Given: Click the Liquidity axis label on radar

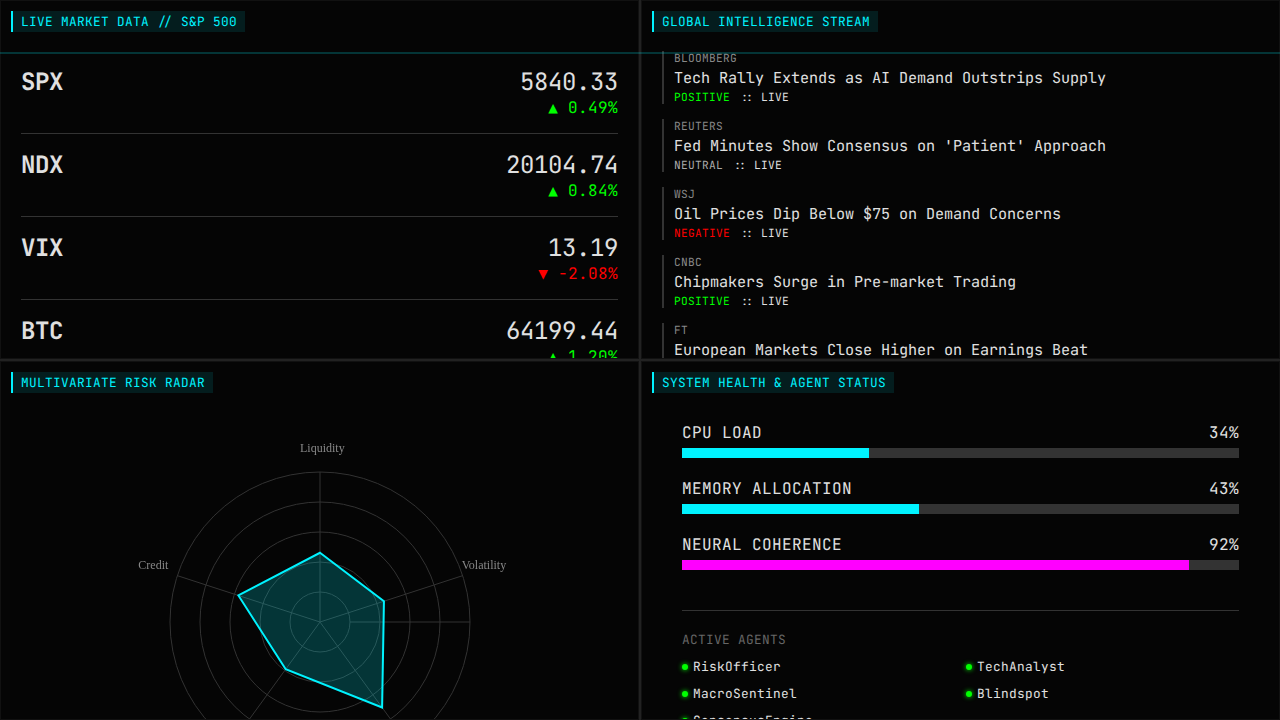Looking at the screenshot, I should click(x=322, y=448).
